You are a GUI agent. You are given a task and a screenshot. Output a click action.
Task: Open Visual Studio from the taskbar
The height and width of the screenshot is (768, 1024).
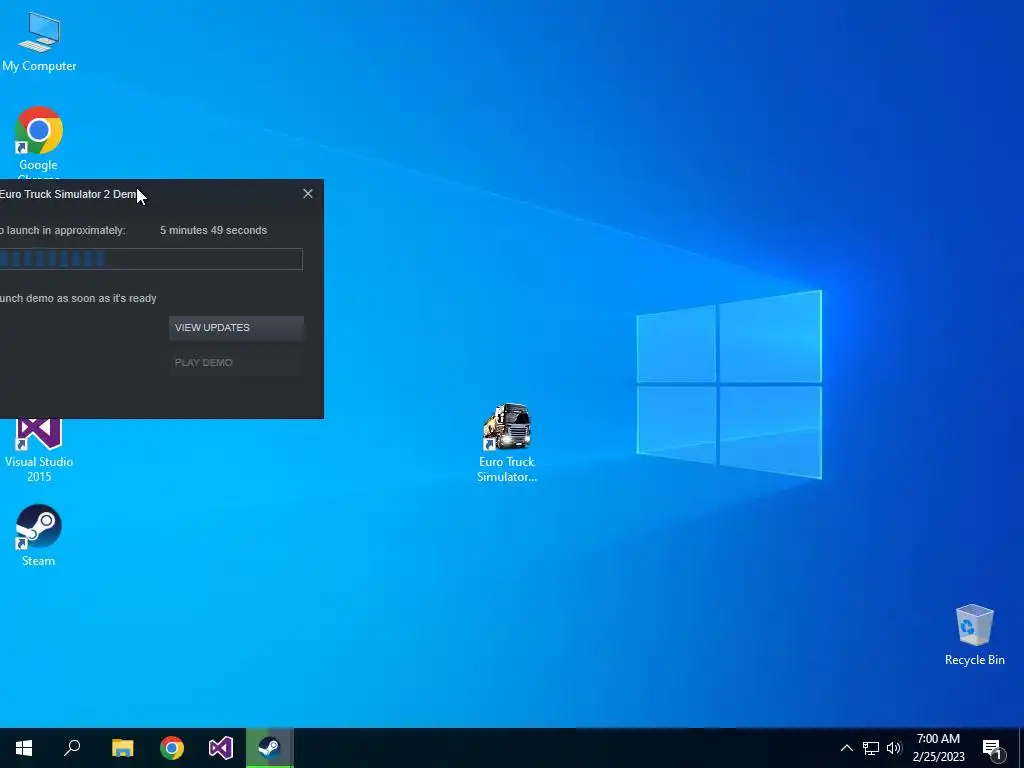coord(221,748)
